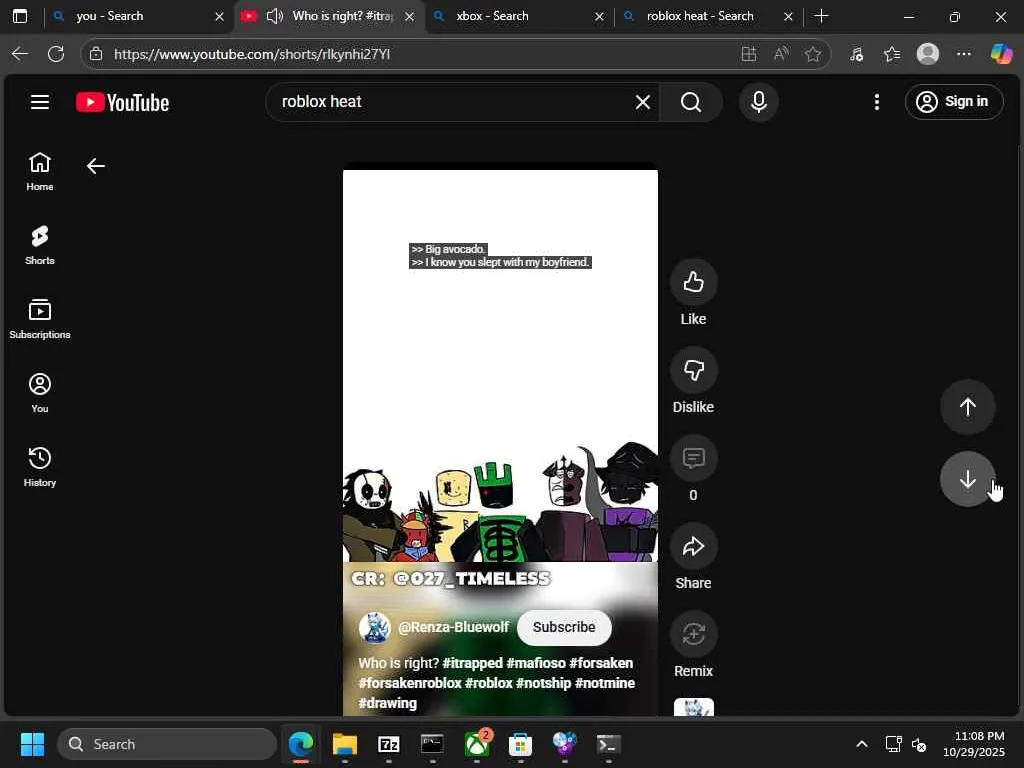Open the clock and date flyout

[973, 744]
